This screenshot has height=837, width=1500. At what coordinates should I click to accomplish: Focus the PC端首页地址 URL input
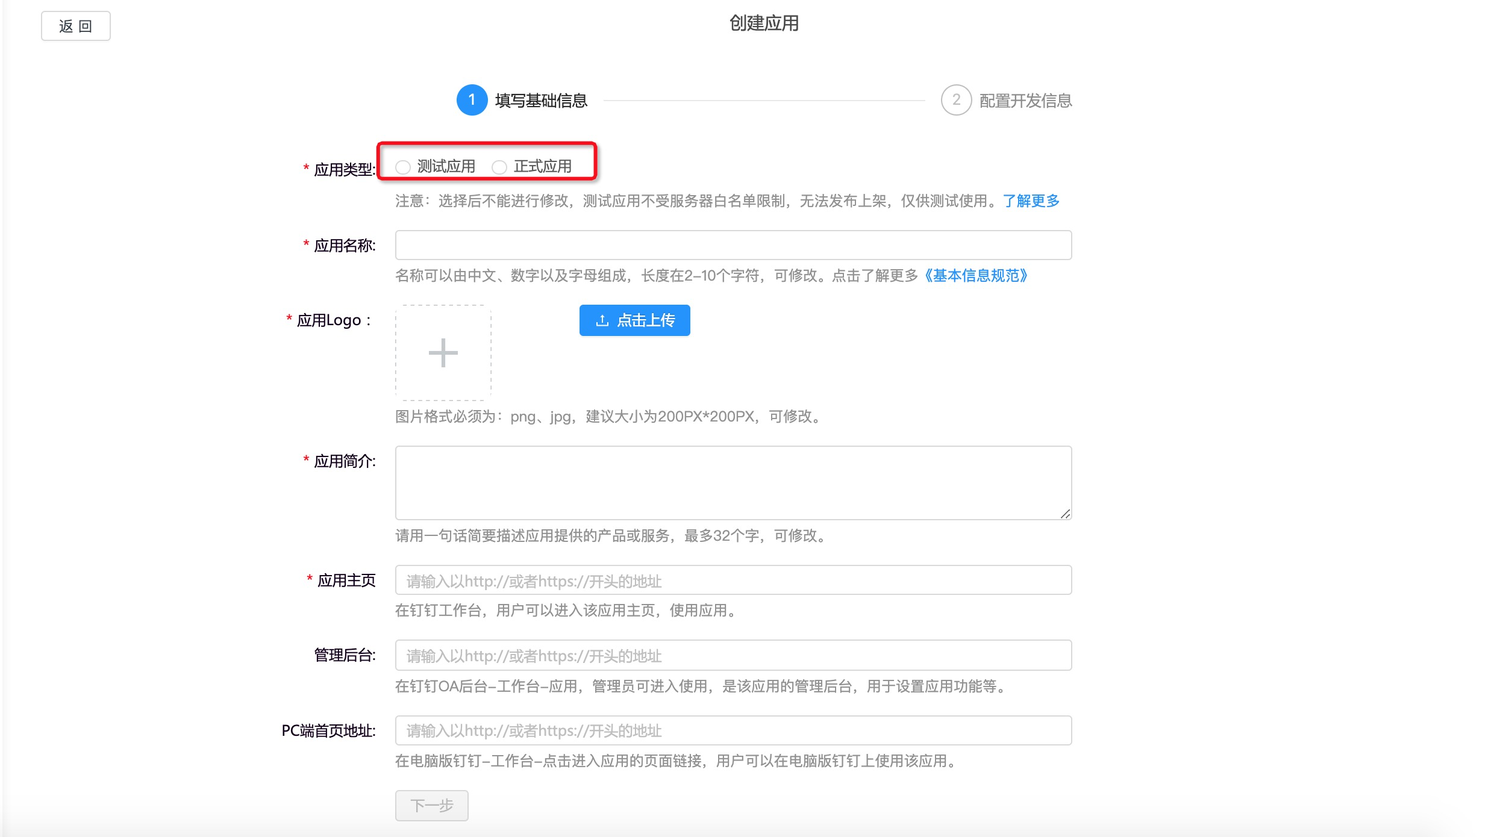point(733,730)
